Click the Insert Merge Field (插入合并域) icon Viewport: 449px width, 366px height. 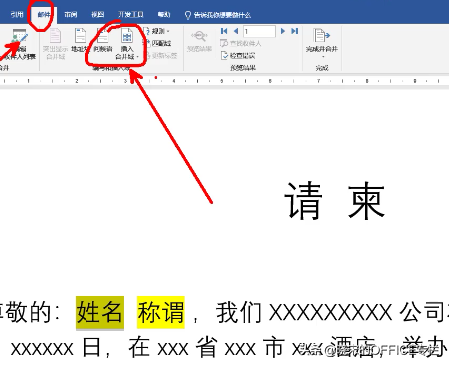pyautogui.click(x=127, y=35)
